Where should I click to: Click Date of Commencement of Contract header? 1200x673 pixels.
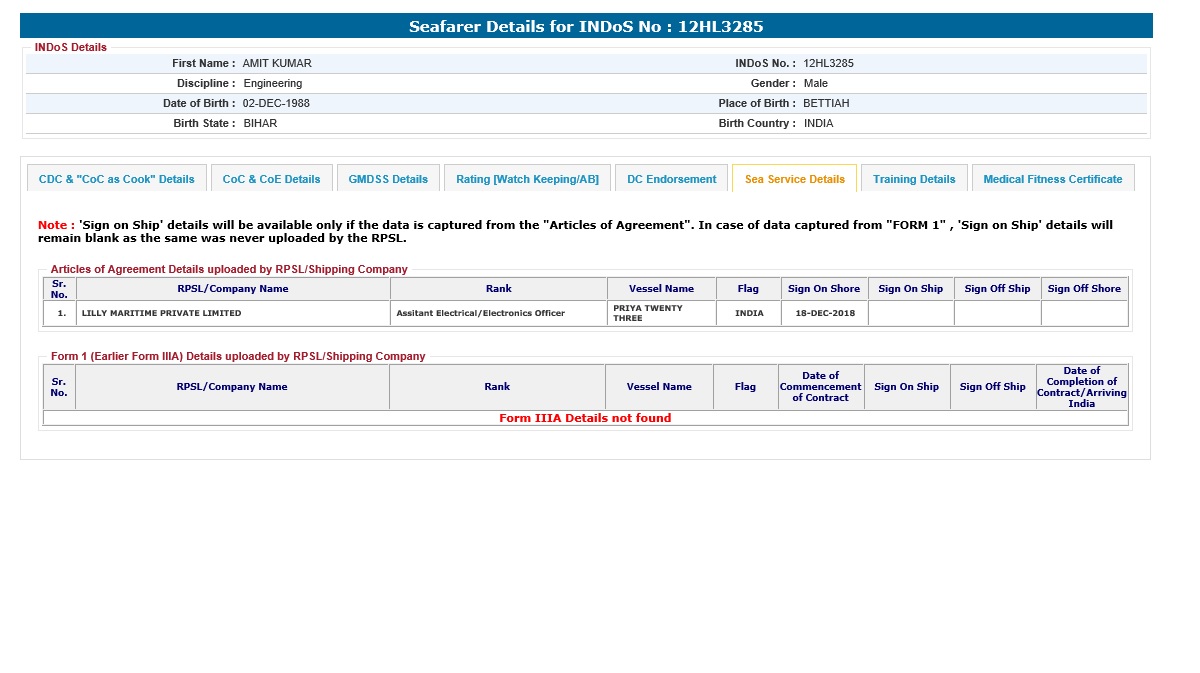click(820, 387)
